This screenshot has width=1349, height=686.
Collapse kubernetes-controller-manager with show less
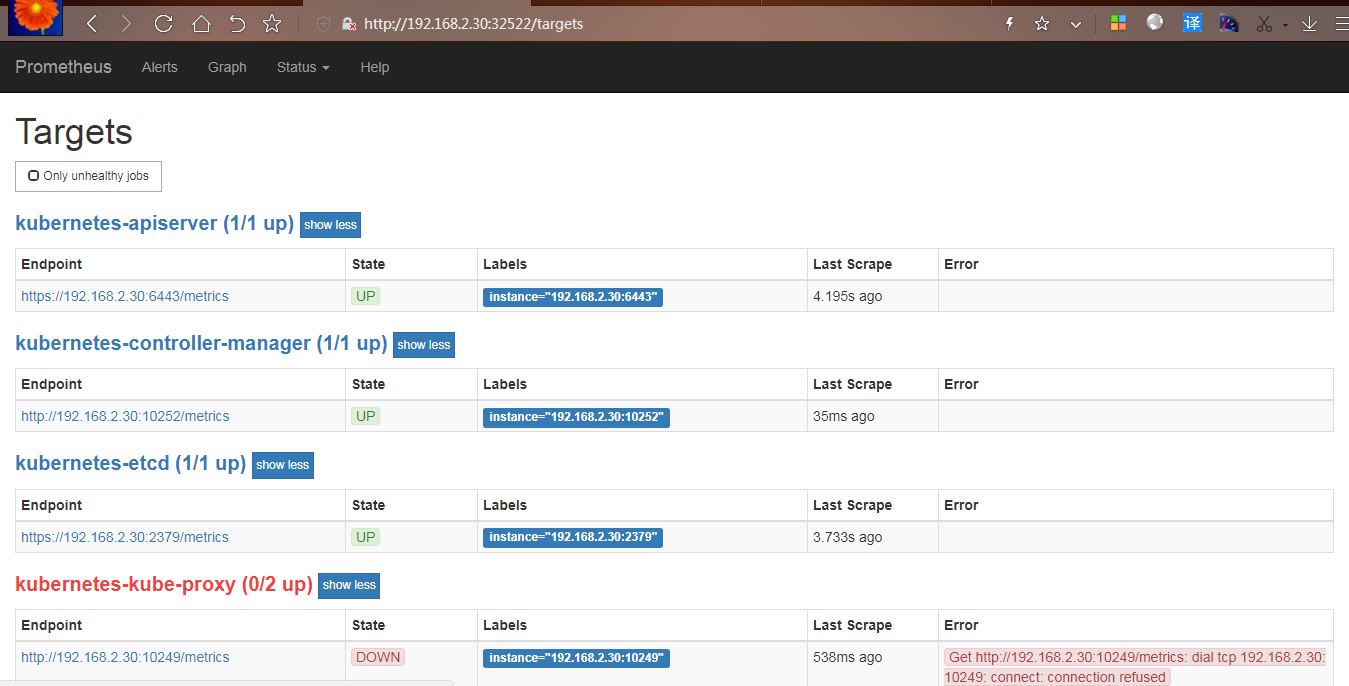424,345
